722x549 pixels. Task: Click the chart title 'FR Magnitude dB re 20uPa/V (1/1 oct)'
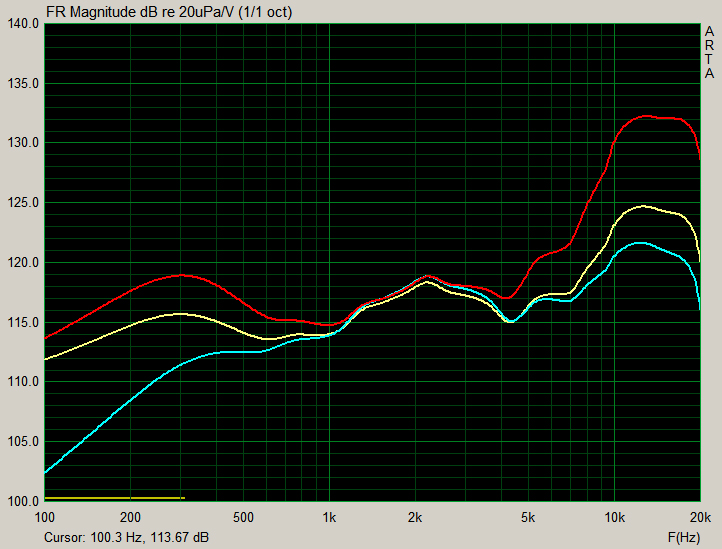169,12
